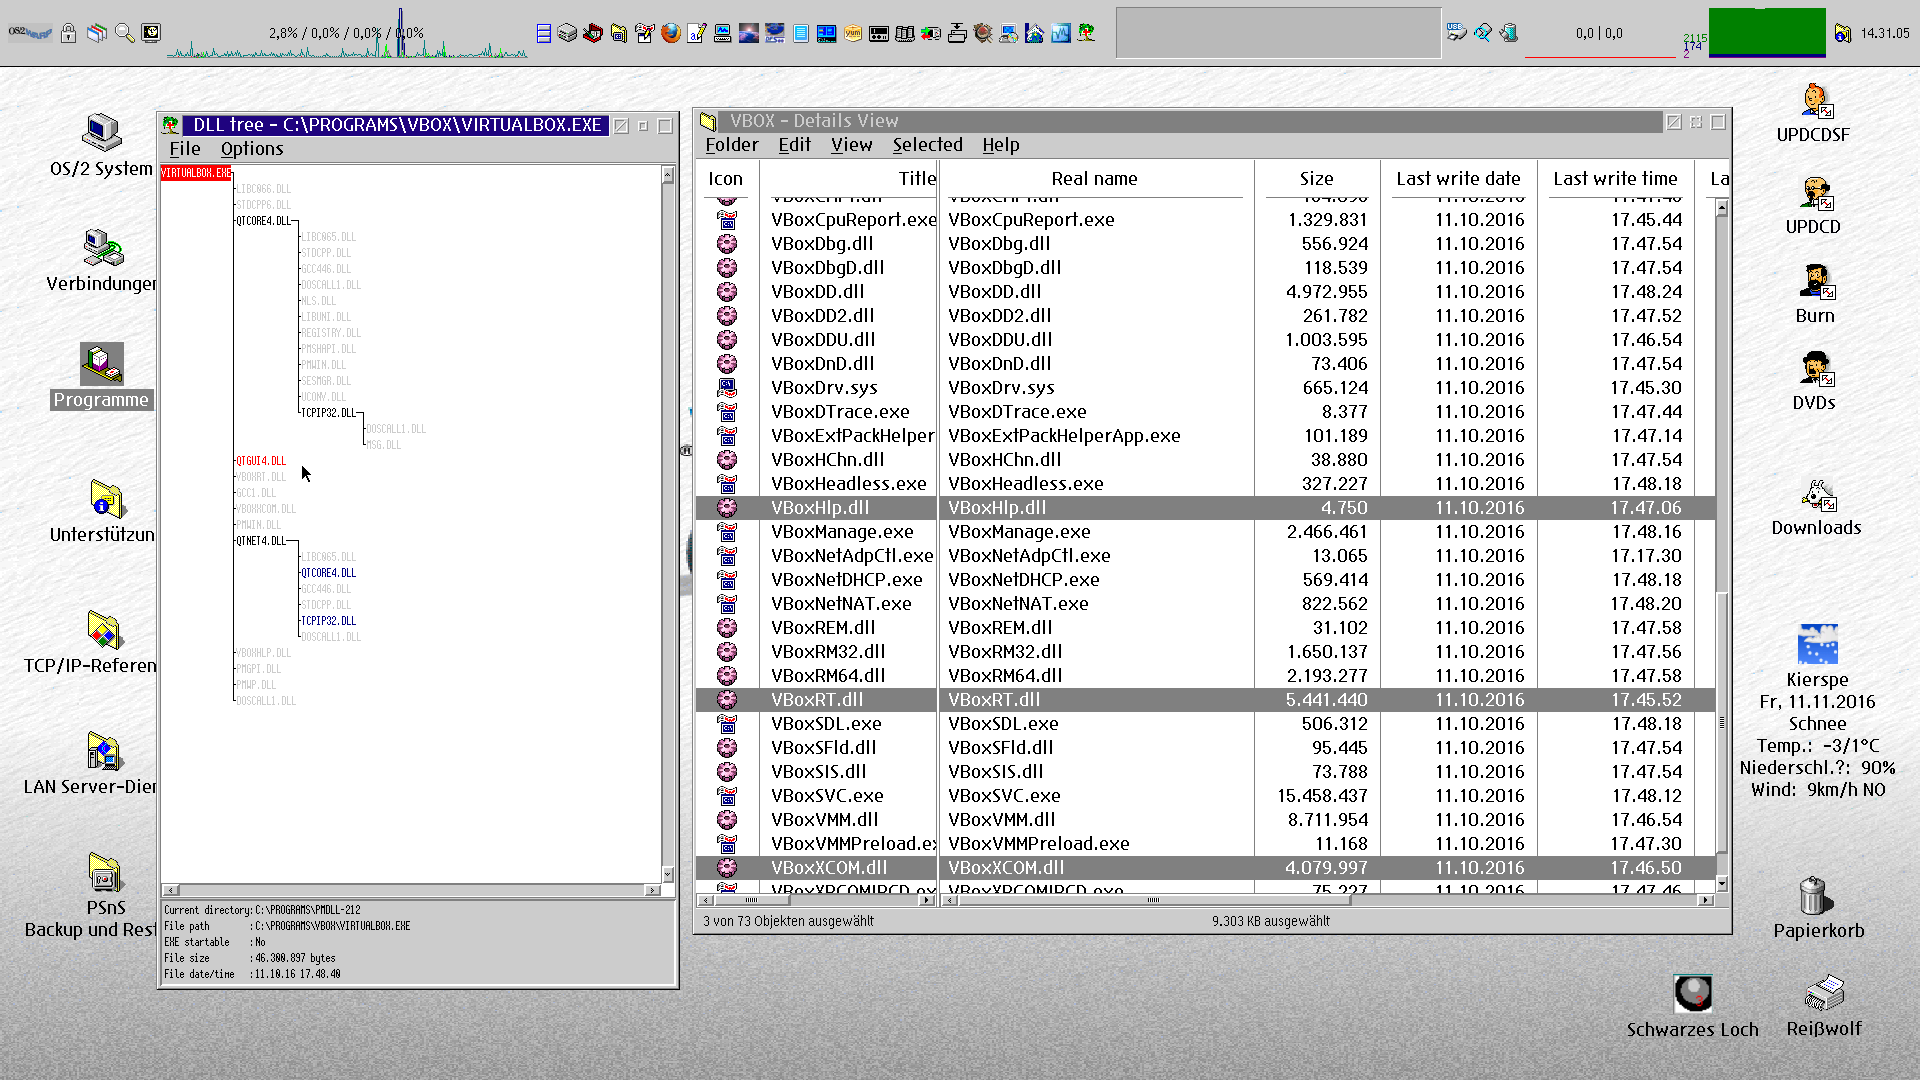Select the VBoxXCOM.dll row
1920x1080 pixels.
click(1205, 867)
